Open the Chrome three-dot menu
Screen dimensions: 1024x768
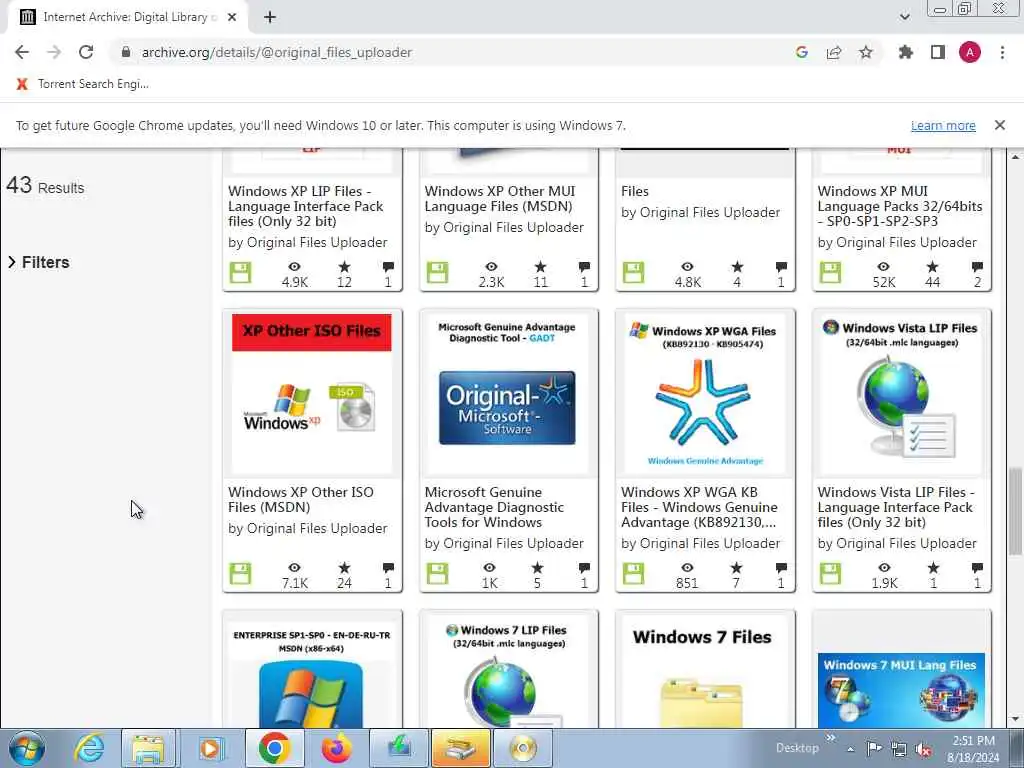[1002, 52]
